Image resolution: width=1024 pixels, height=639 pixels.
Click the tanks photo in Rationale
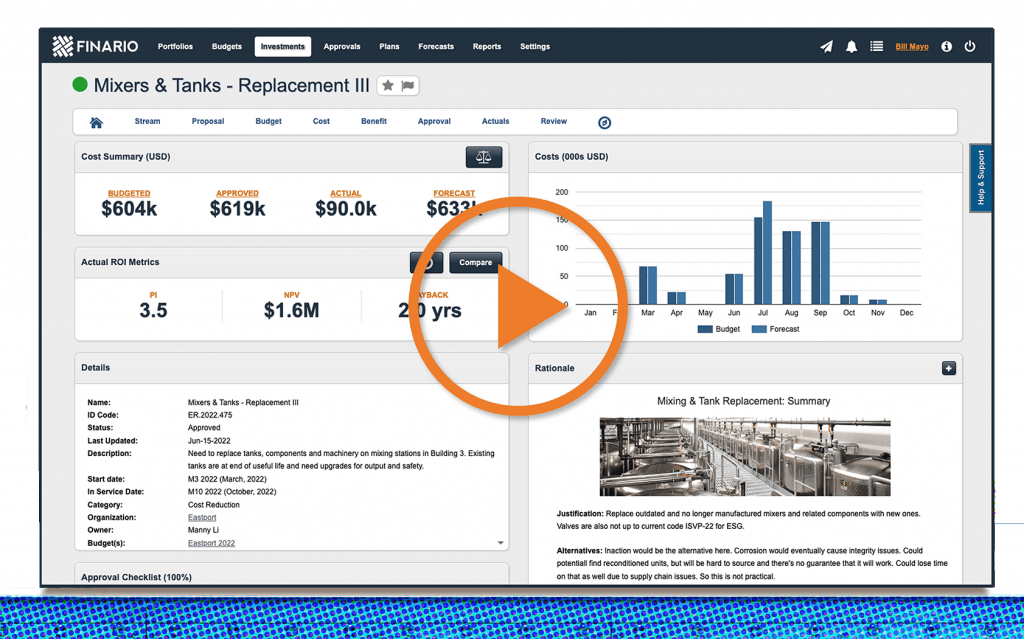pos(744,457)
